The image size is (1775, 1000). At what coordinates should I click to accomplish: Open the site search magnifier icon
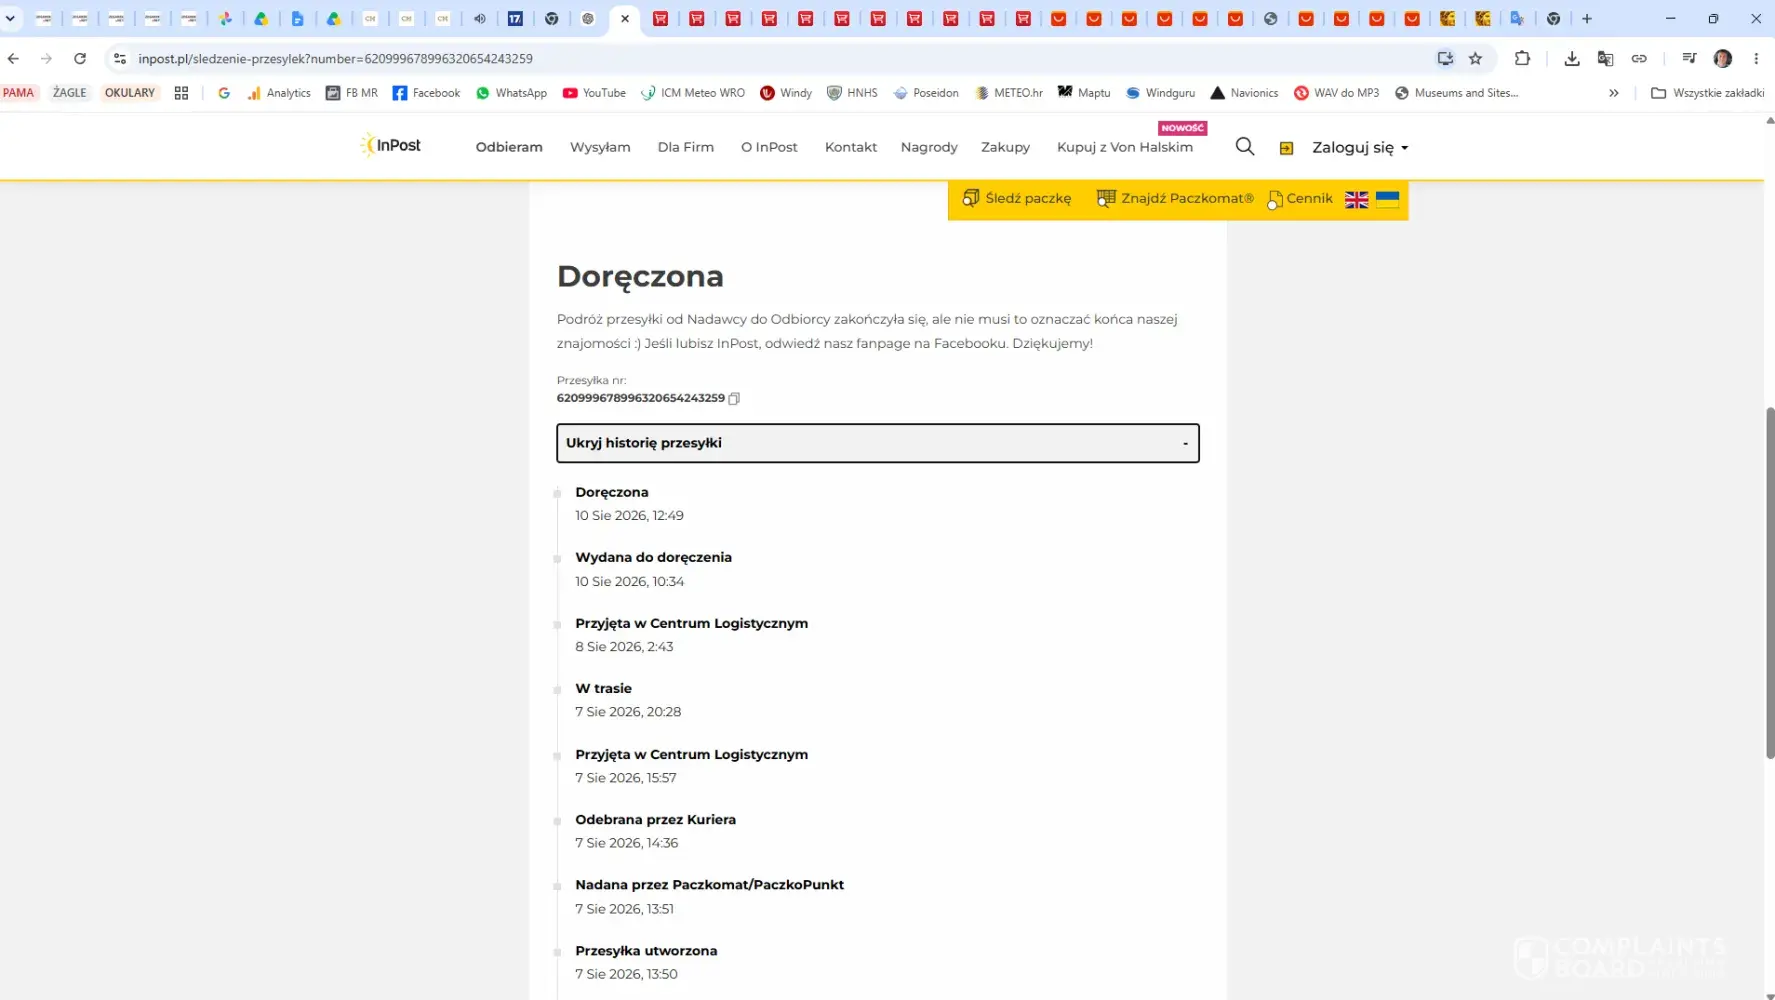pos(1245,147)
